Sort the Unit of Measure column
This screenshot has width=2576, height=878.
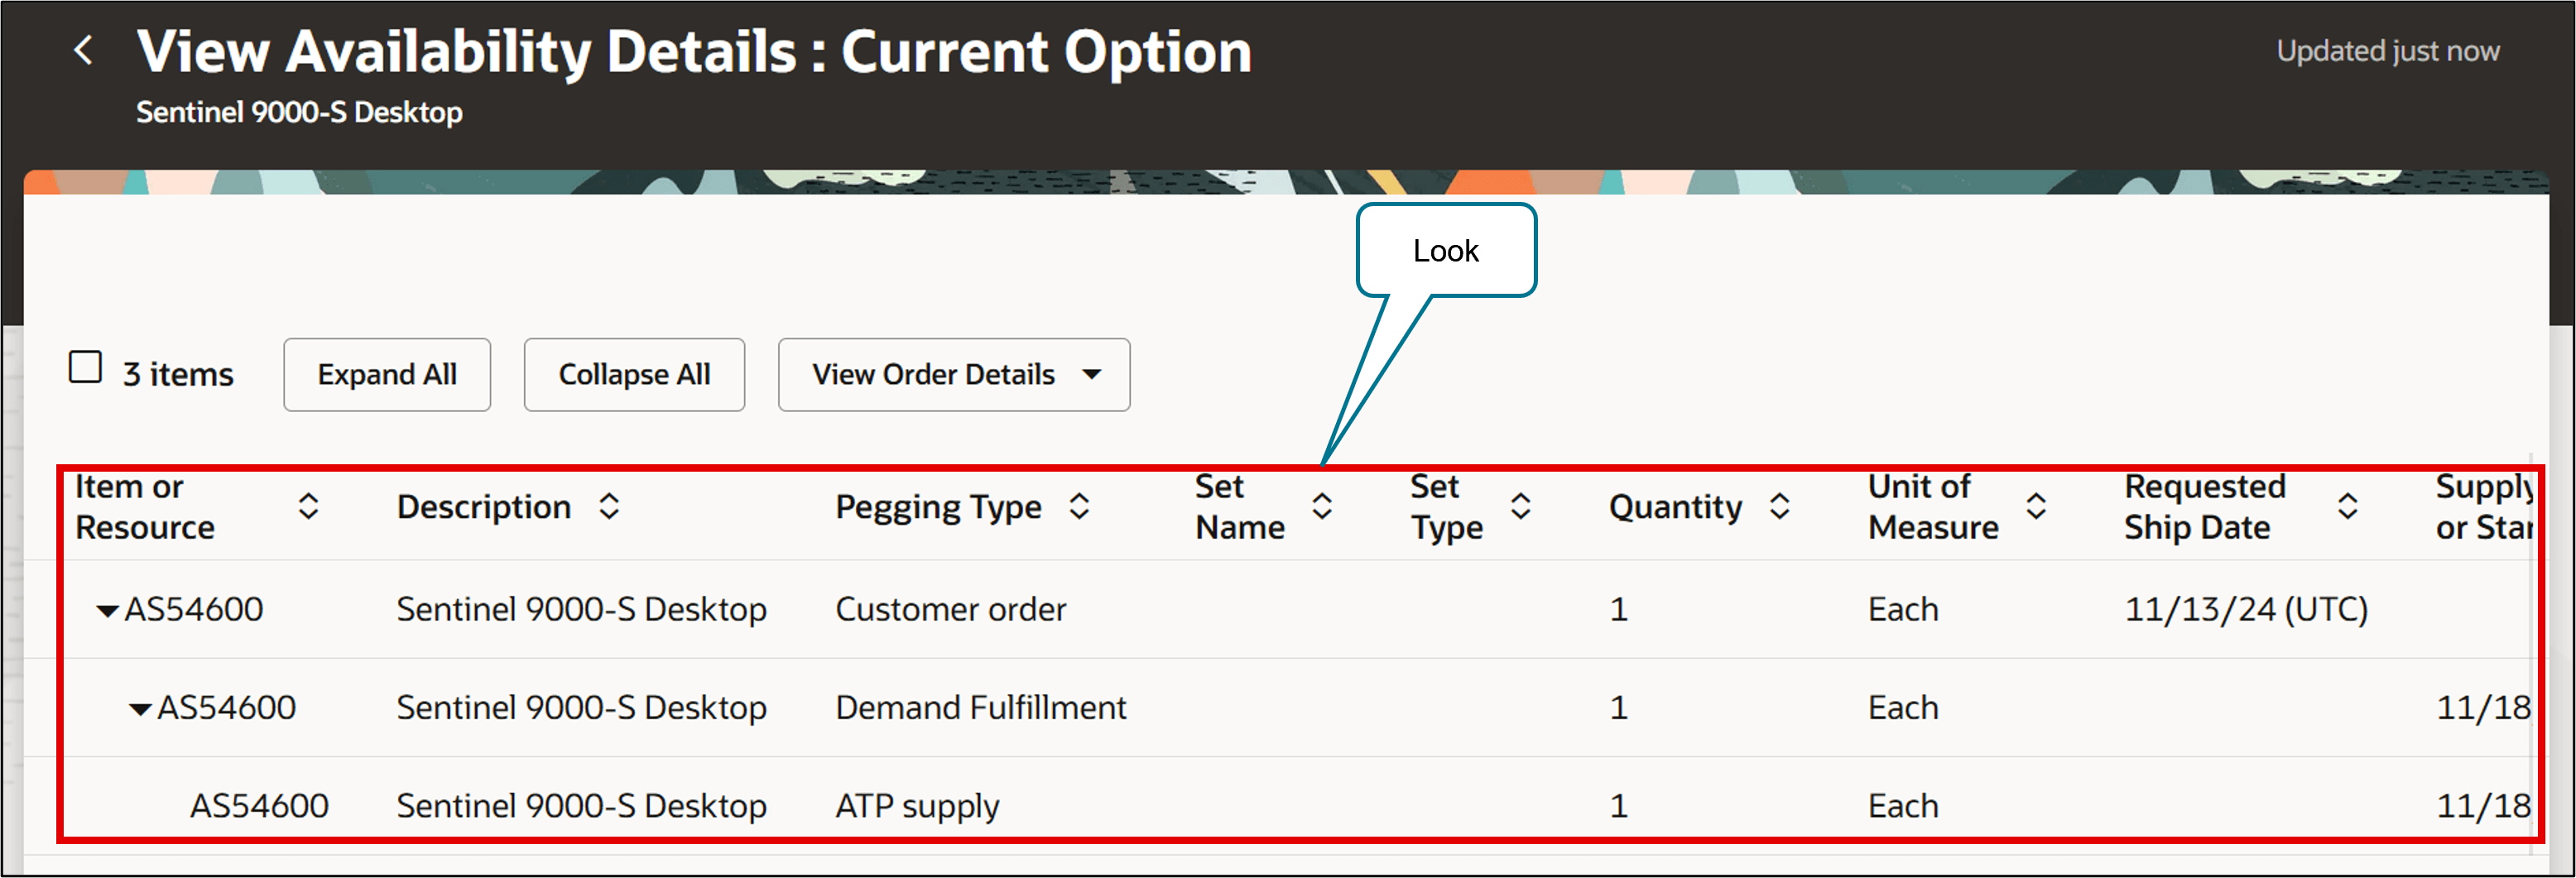[2036, 506]
